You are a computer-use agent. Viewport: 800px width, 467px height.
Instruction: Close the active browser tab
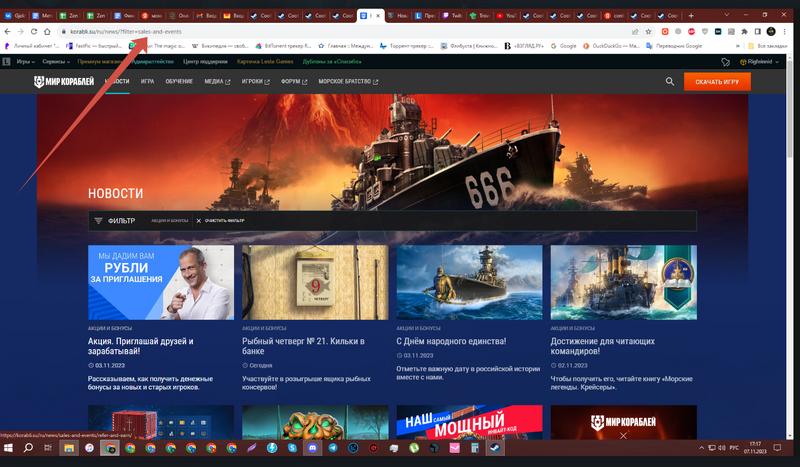pos(378,16)
